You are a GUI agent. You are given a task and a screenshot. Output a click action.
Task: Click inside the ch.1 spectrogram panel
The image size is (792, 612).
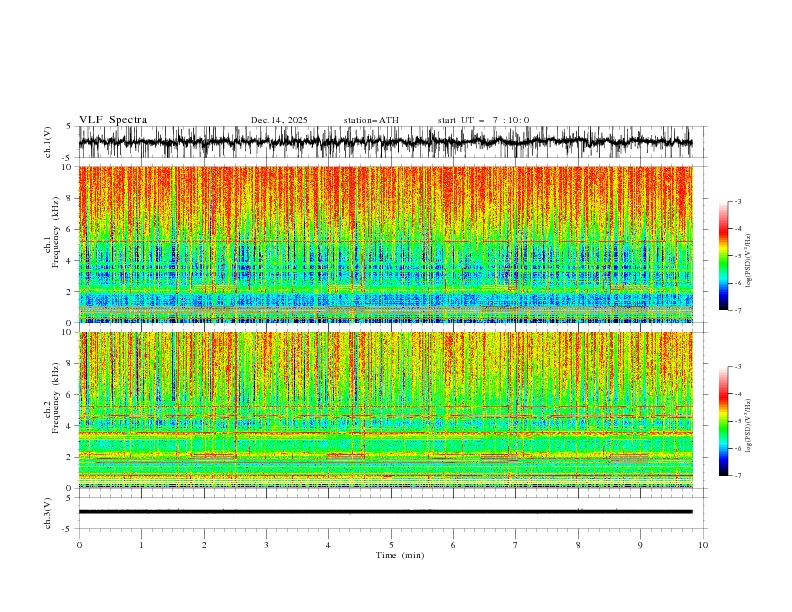tap(385, 244)
